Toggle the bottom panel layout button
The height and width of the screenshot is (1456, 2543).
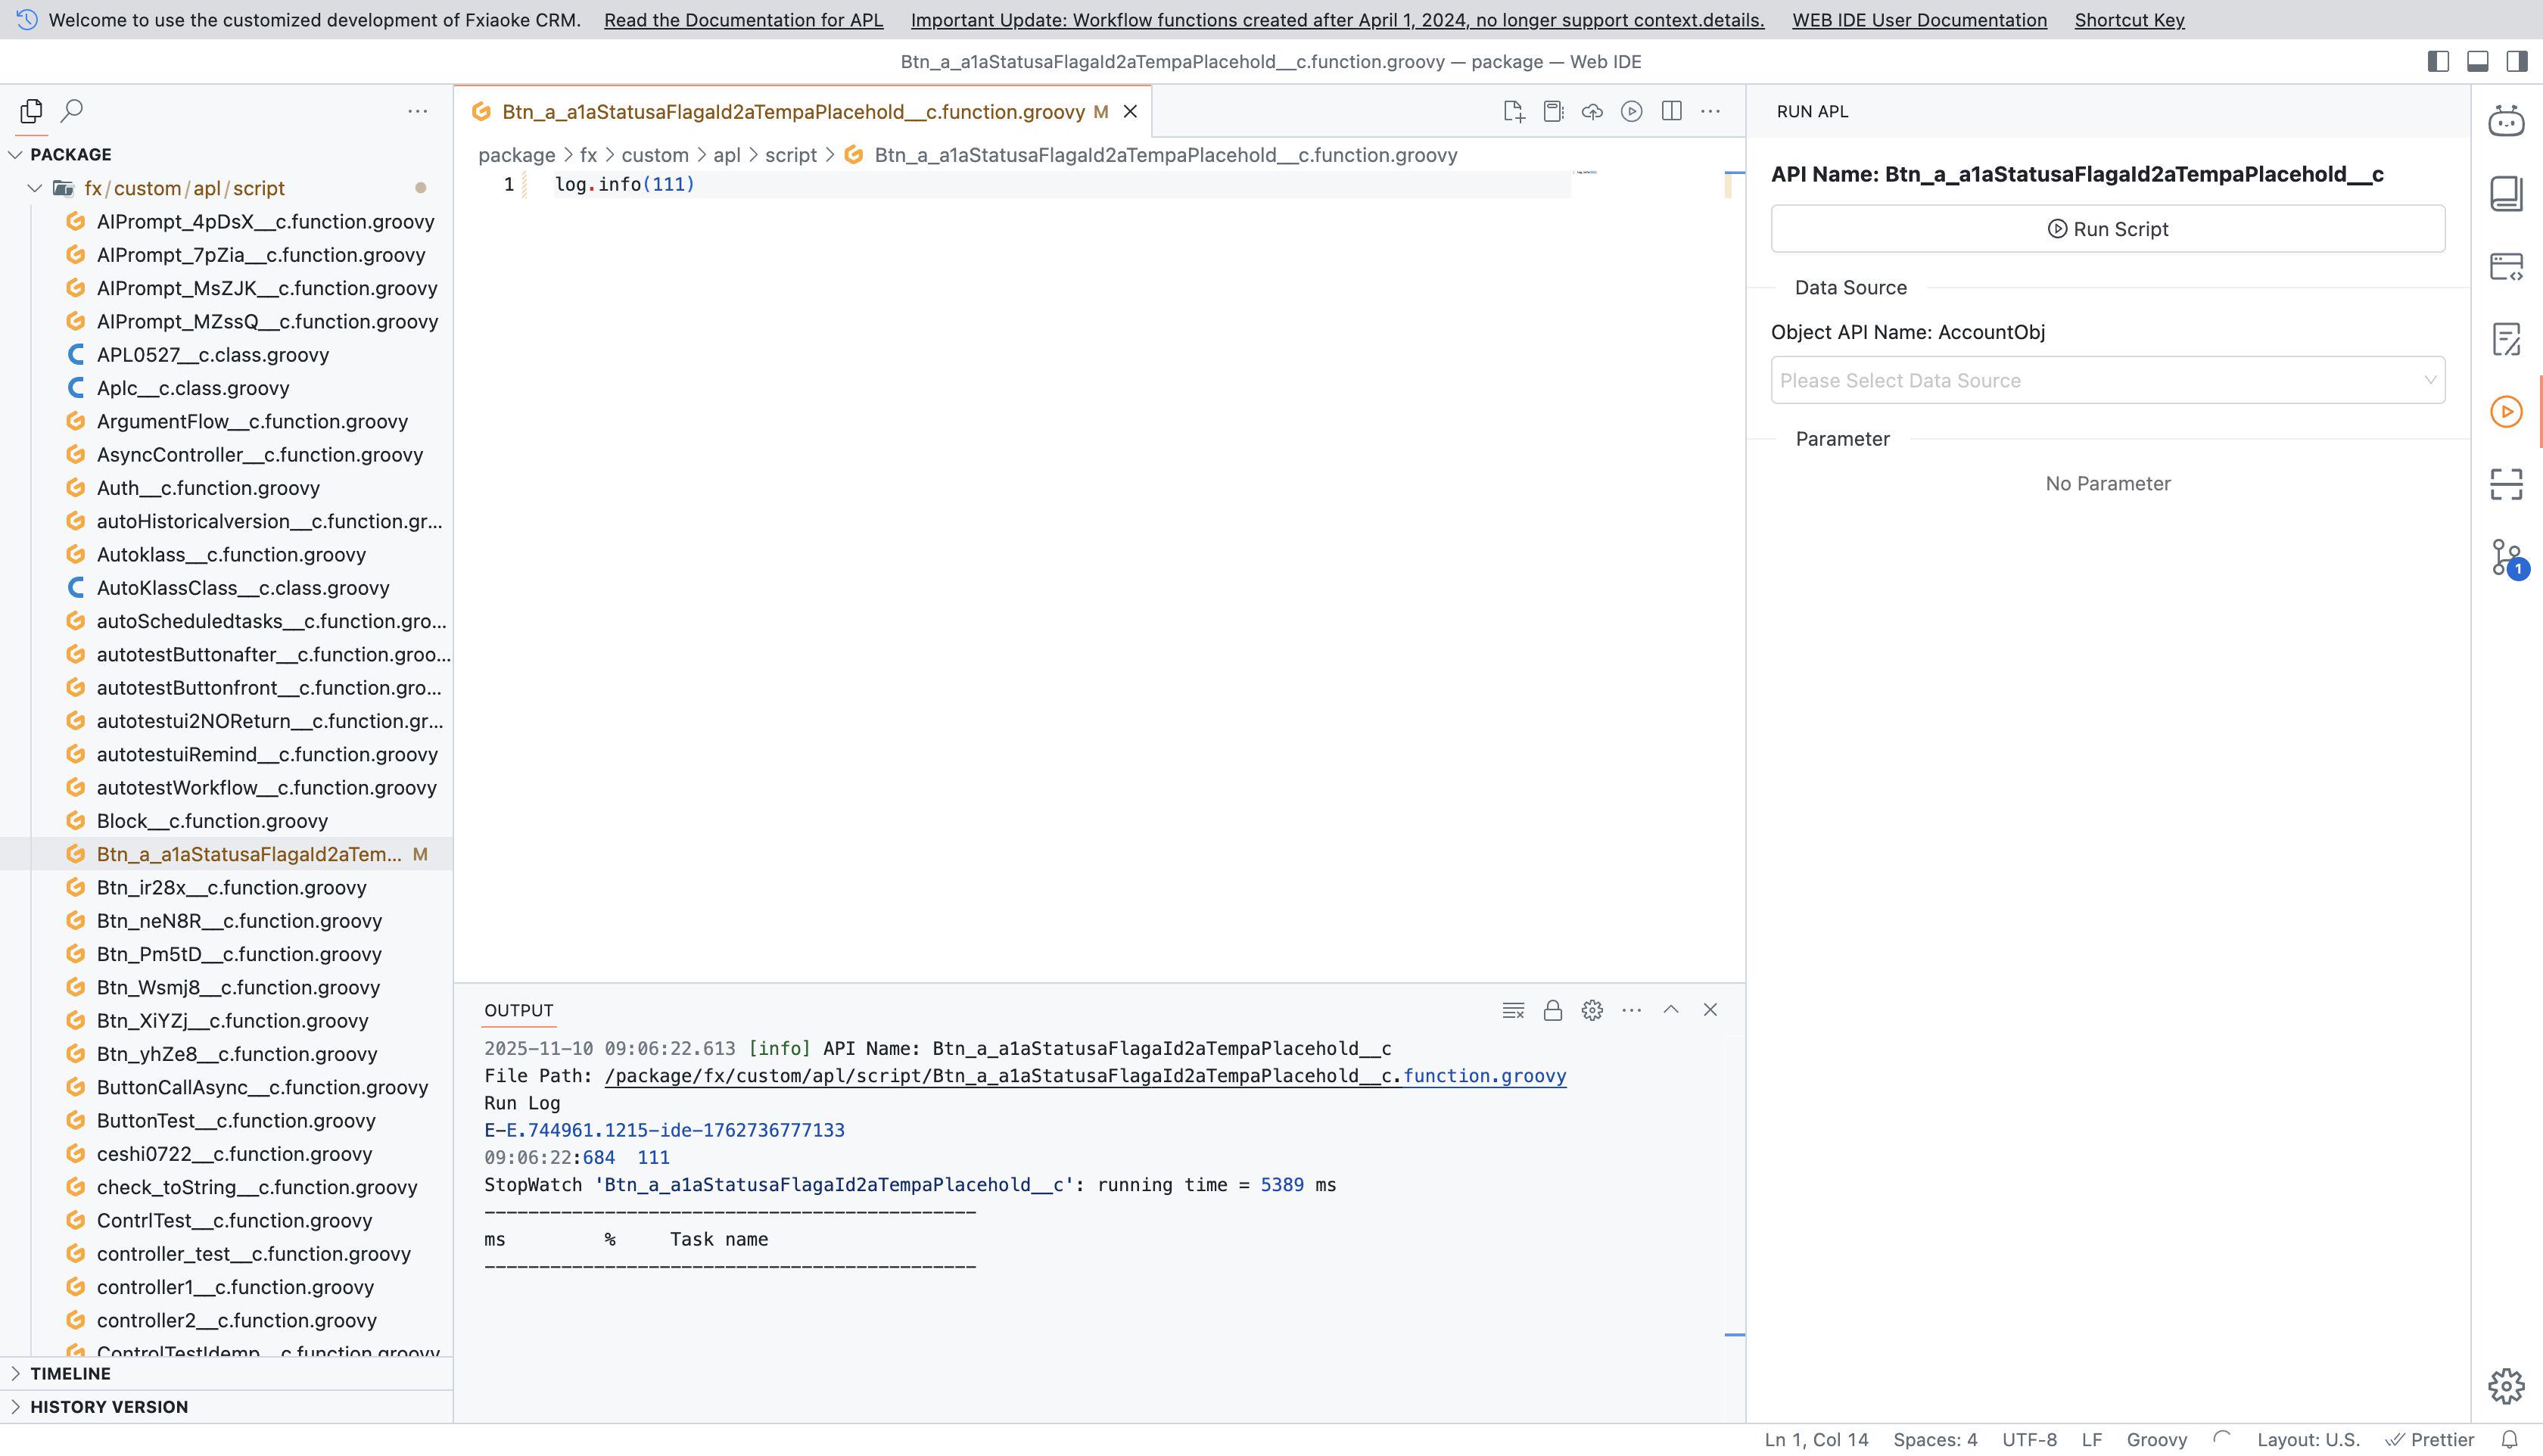(2477, 61)
